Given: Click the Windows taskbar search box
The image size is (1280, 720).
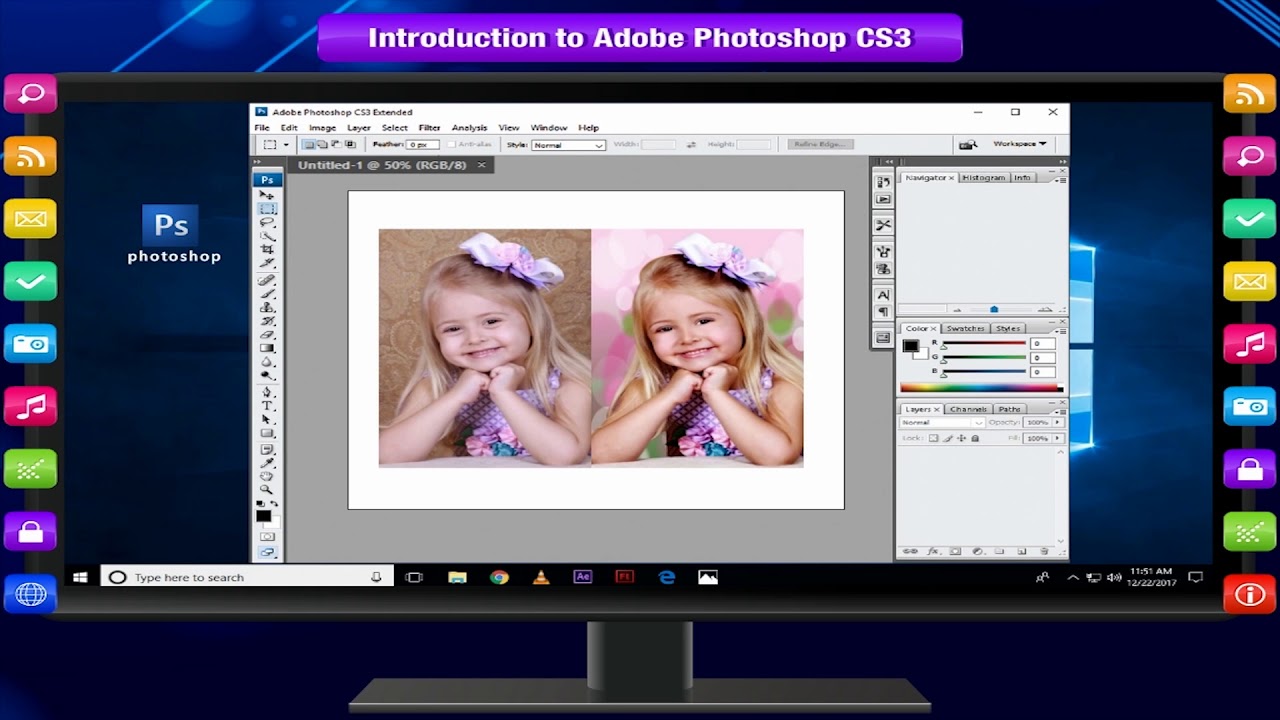Looking at the screenshot, I should [x=246, y=577].
